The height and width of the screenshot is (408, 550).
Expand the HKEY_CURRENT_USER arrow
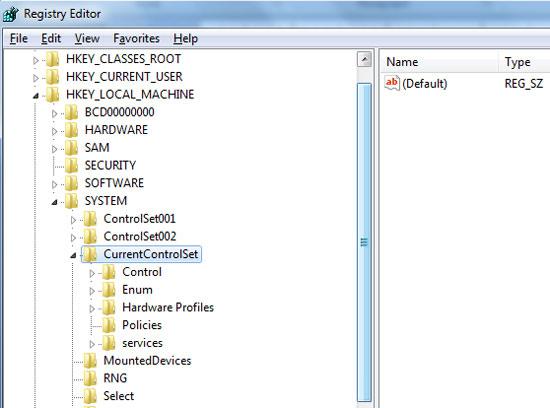tap(36, 78)
